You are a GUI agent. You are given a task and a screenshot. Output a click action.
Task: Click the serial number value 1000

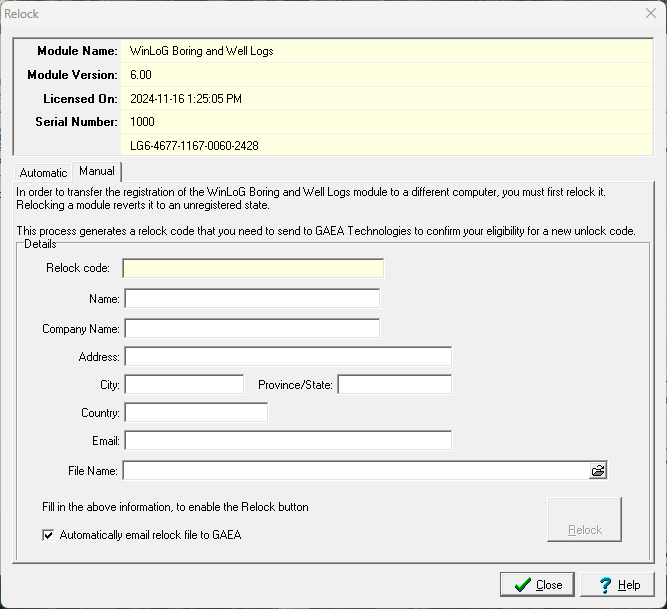click(x=142, y=122)
